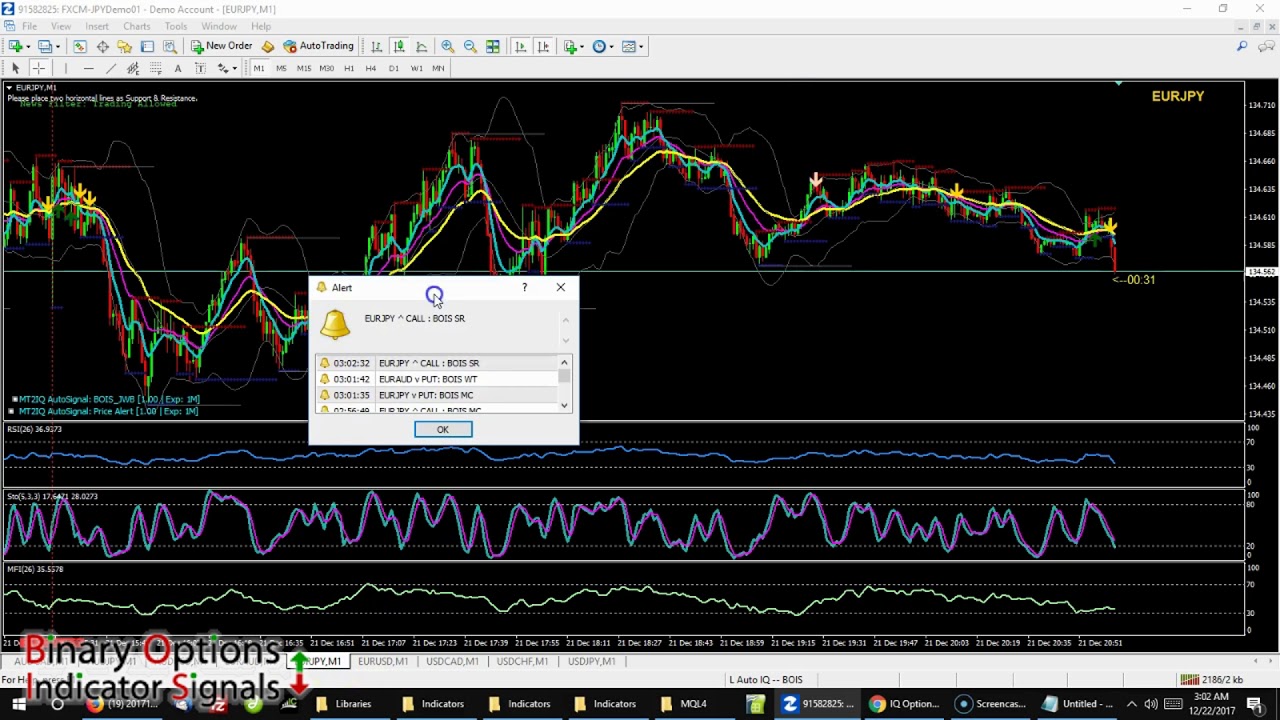This screenshot has width=1280, height=720.
Task: Open the new chart icon
Action: click(15, 46)
